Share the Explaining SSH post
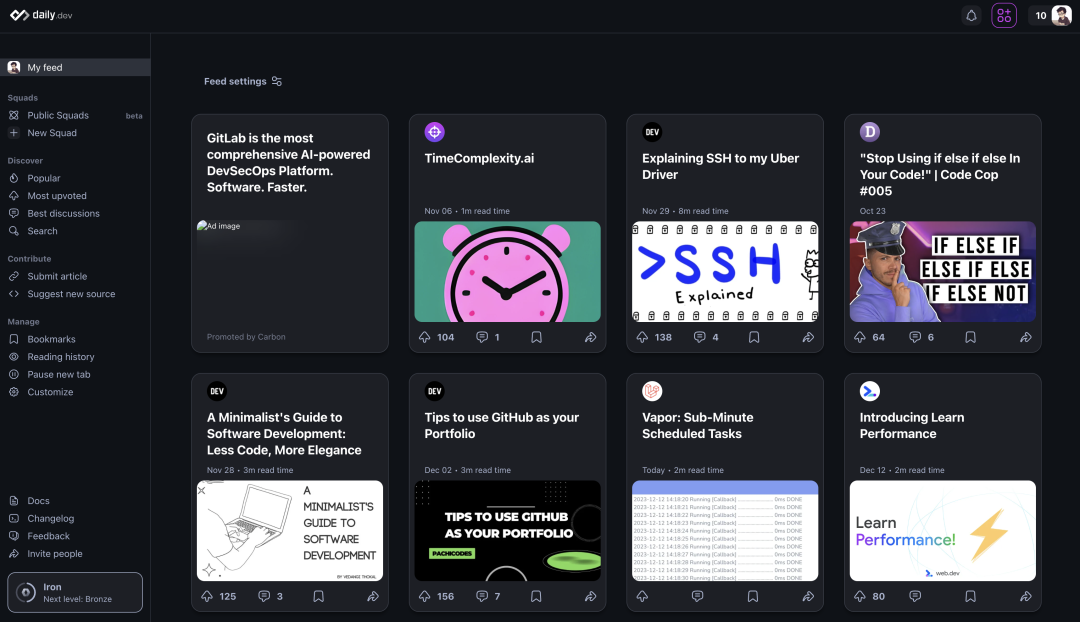The height and width of the screenshot is (622, 1080). [x=808, y=337]
